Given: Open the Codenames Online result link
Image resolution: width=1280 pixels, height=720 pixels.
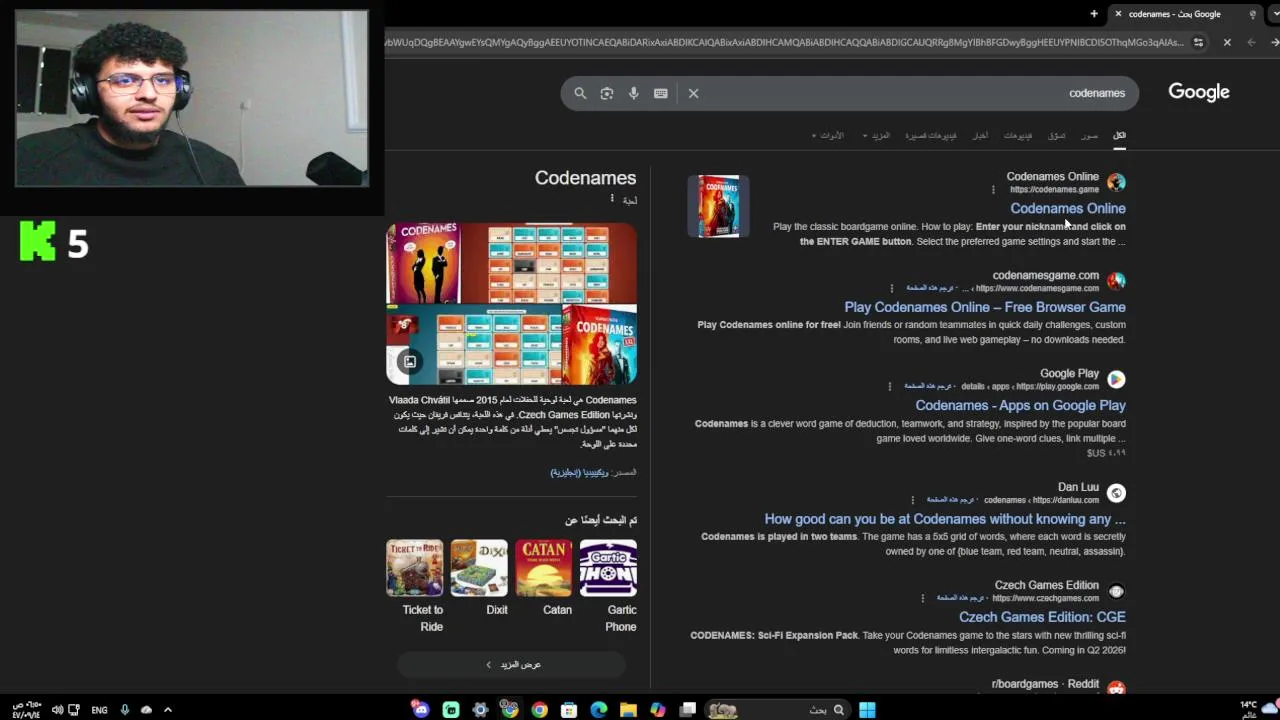Looking at the screenshot, I should pyautogui.click(x=1068, y=208).
